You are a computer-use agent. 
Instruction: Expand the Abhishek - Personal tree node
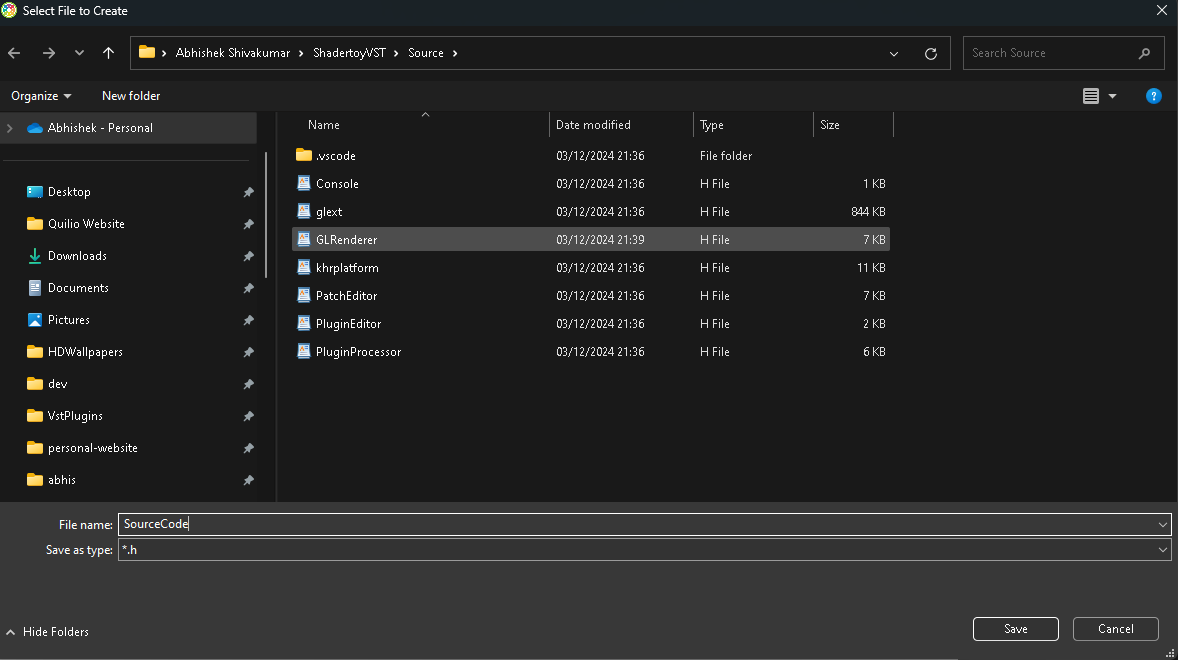[10, 128]
